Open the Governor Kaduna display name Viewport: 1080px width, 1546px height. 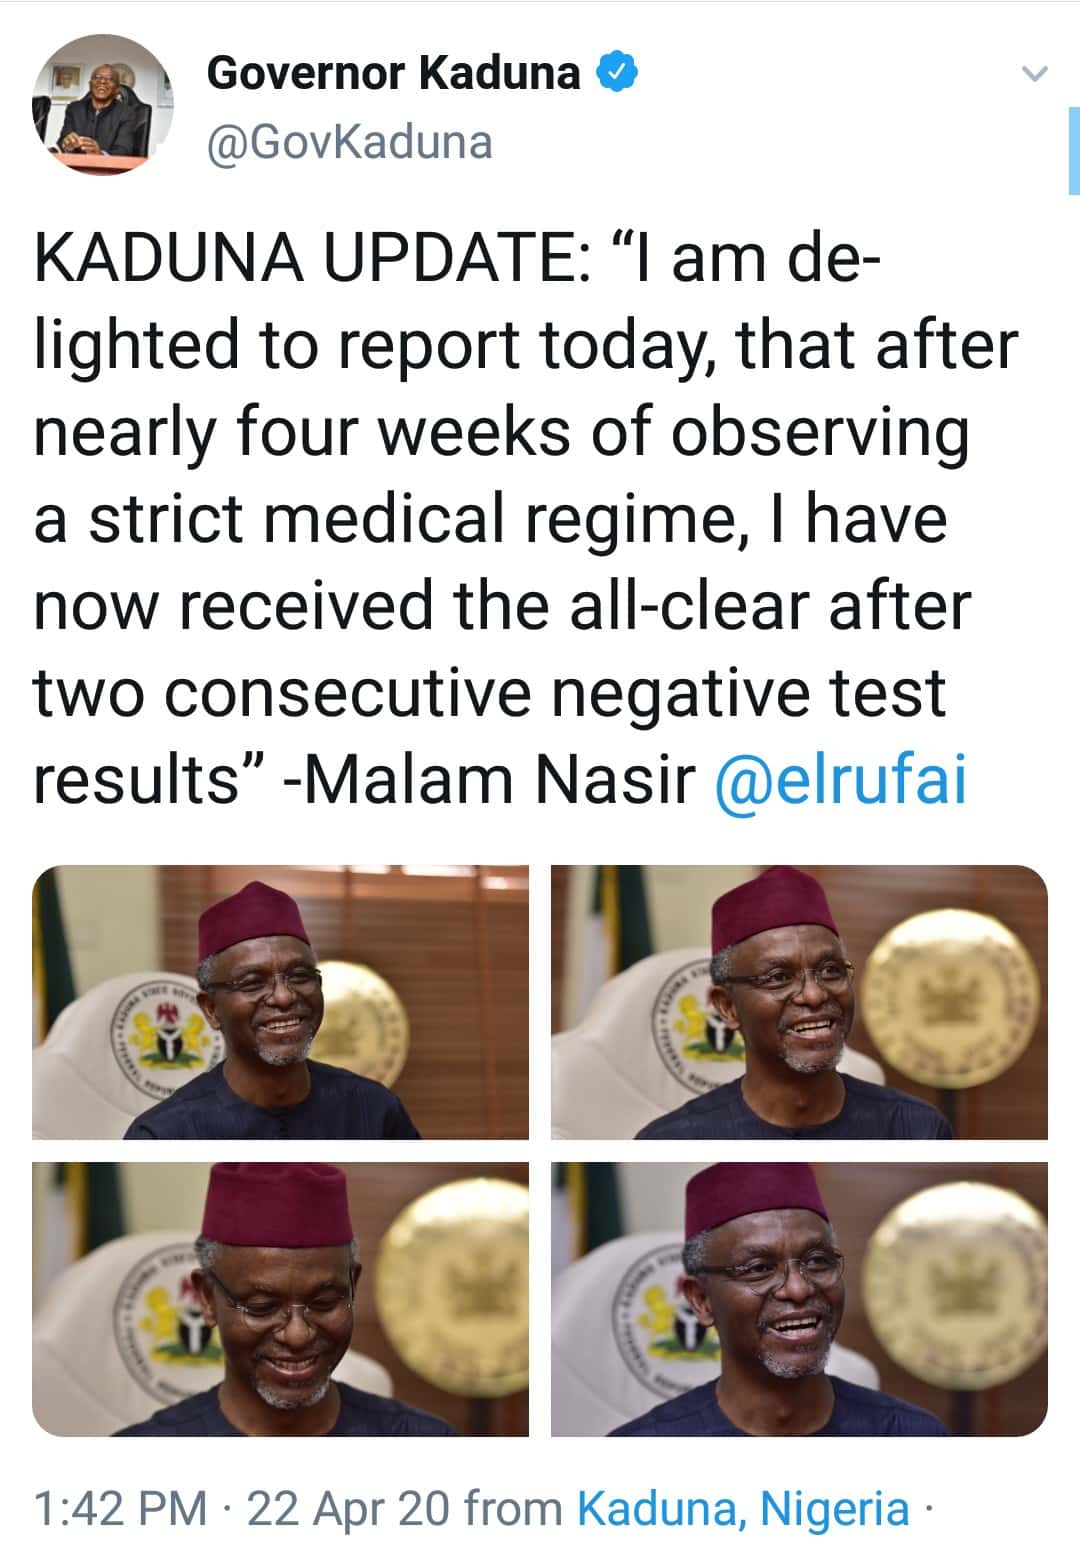tap(393, 73)
